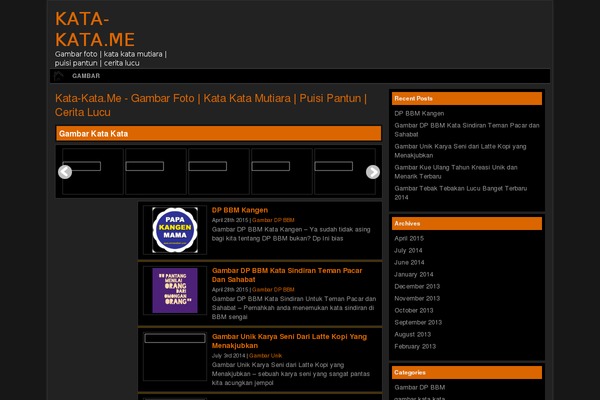The height and width of the screenshot is (400, 600).
Task: Open the DP BBM Kangen post title
Action: (240, 210)
